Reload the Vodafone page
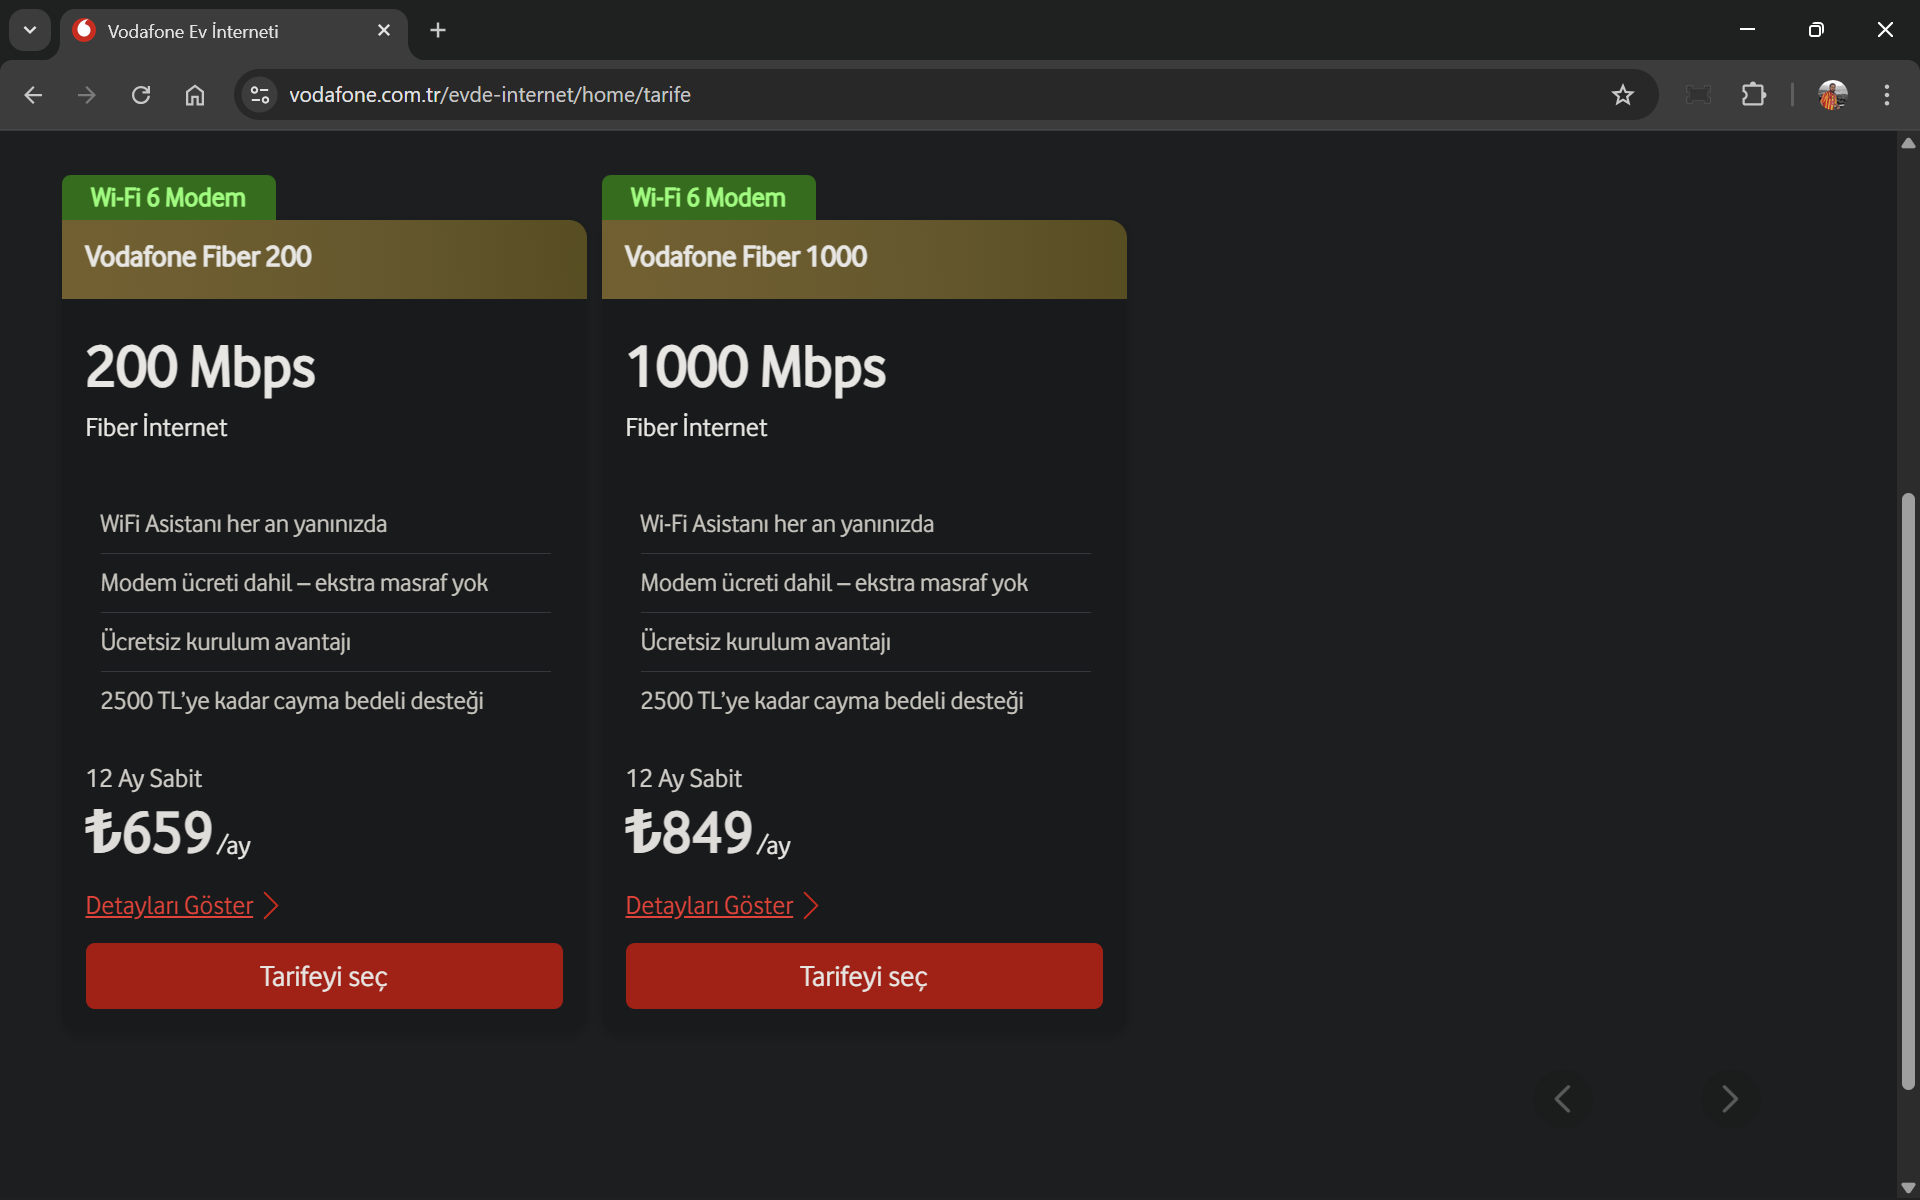 click(141, 95)
